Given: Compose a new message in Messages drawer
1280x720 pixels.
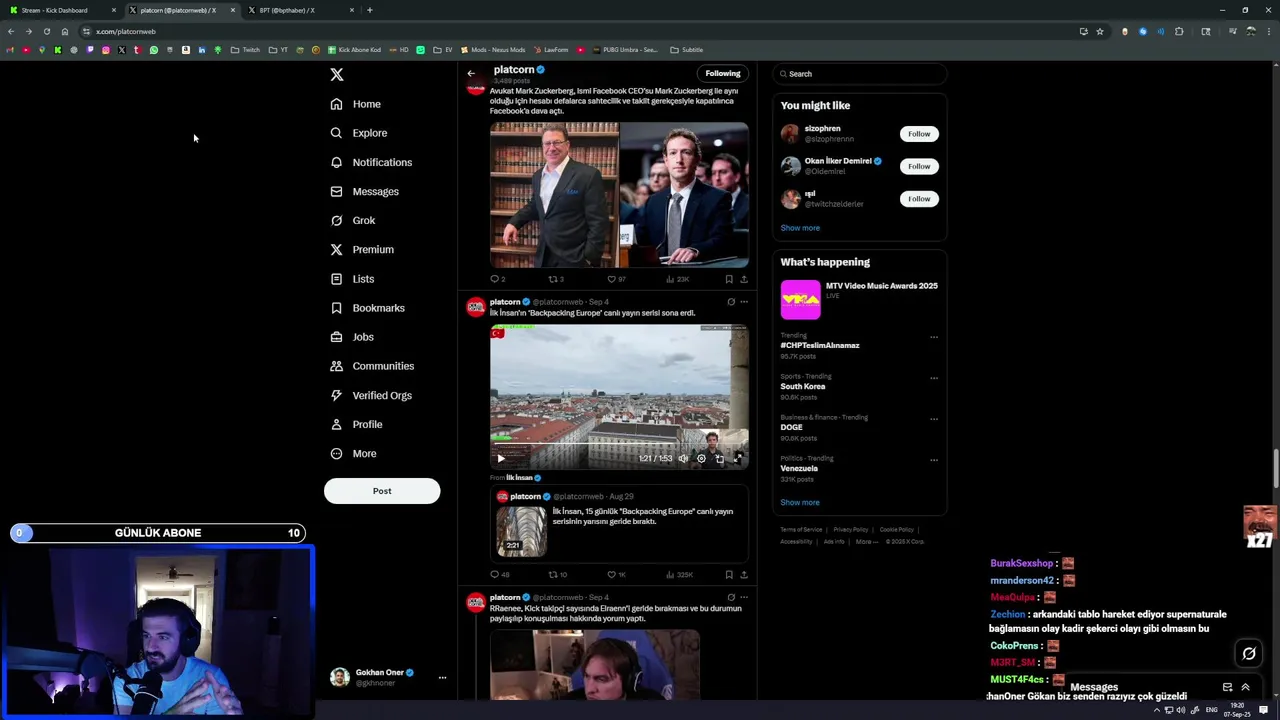Looking at the screenshot, I should 1227,687.
